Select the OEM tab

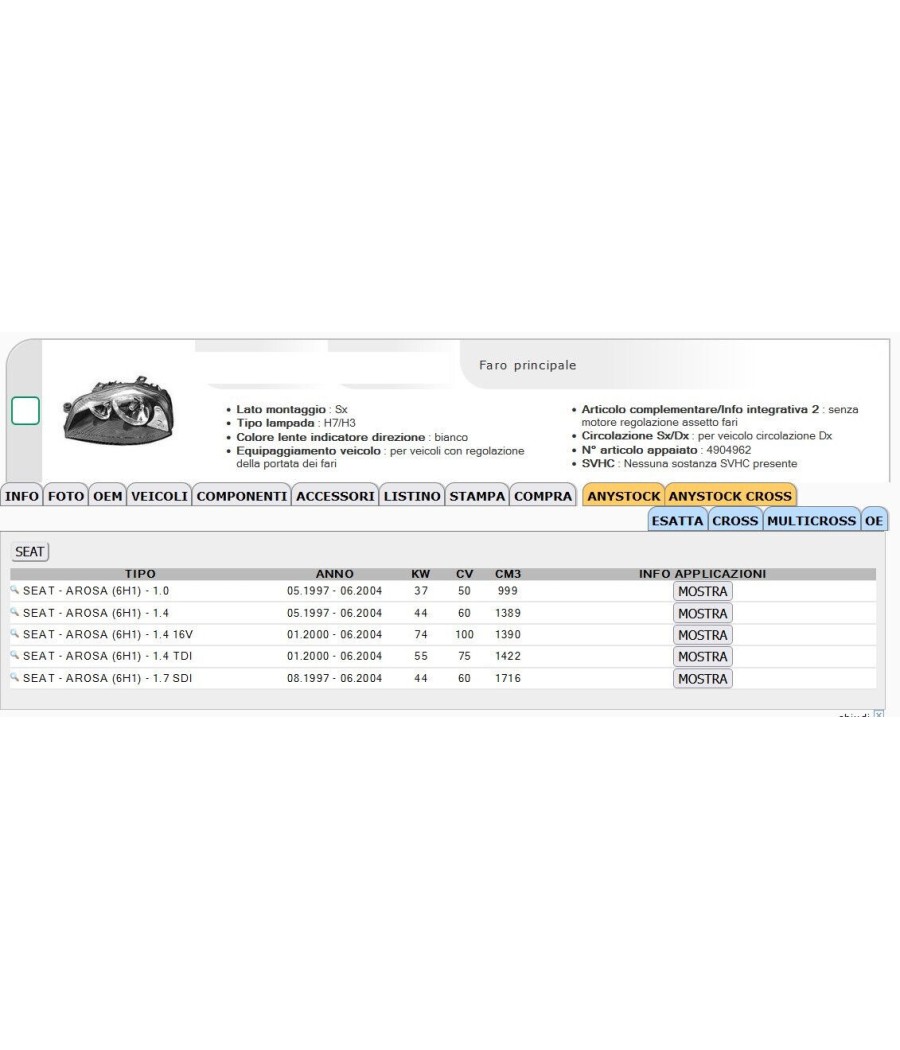click(107, 496)
